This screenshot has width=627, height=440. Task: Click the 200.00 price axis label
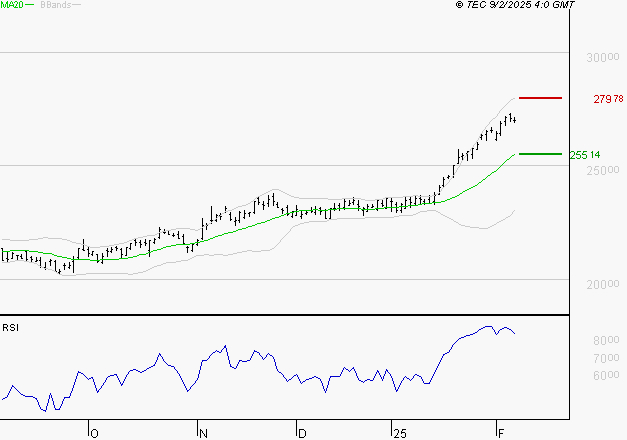click(x=603, y=285)
